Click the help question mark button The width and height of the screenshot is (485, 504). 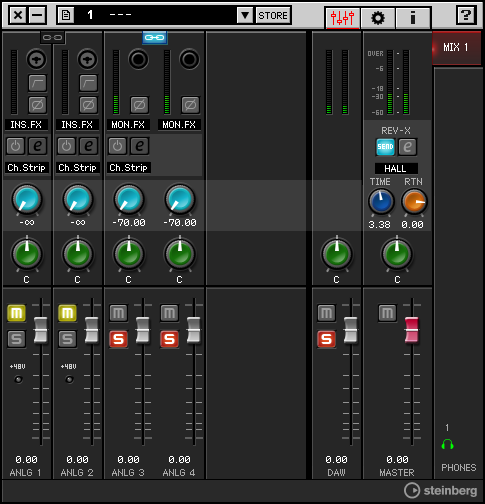tap(465, 15)
